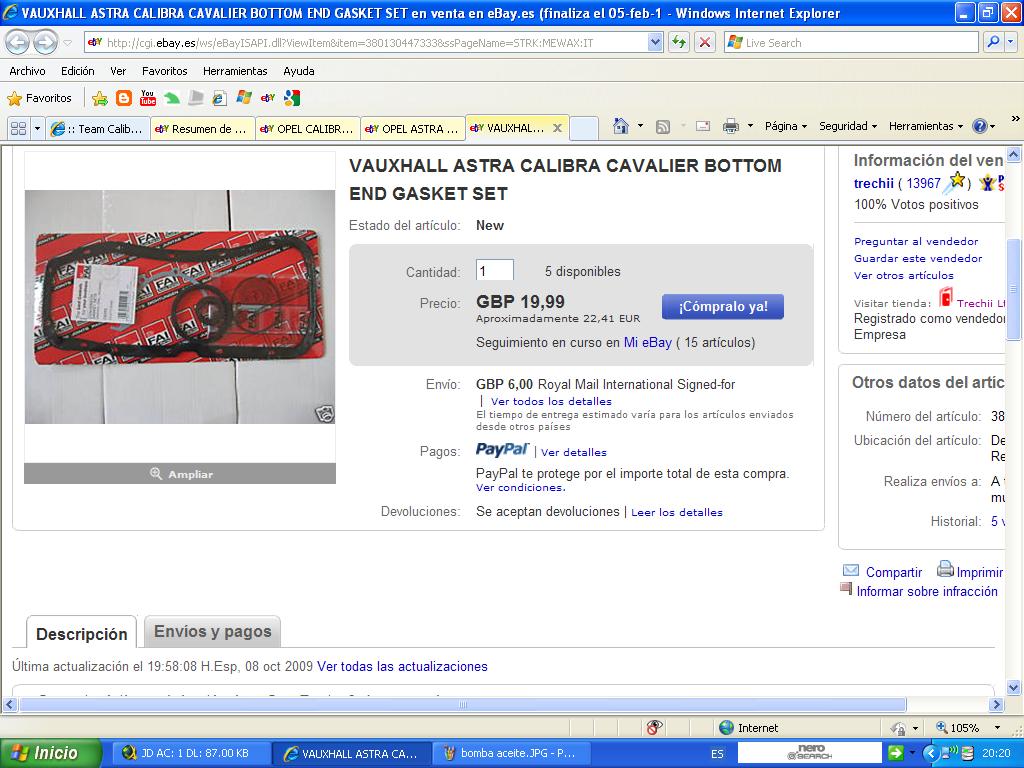Viewport: 1024px width, 768px height.
Task: Open the Blogger favorite icon
Action: point(123,98)
